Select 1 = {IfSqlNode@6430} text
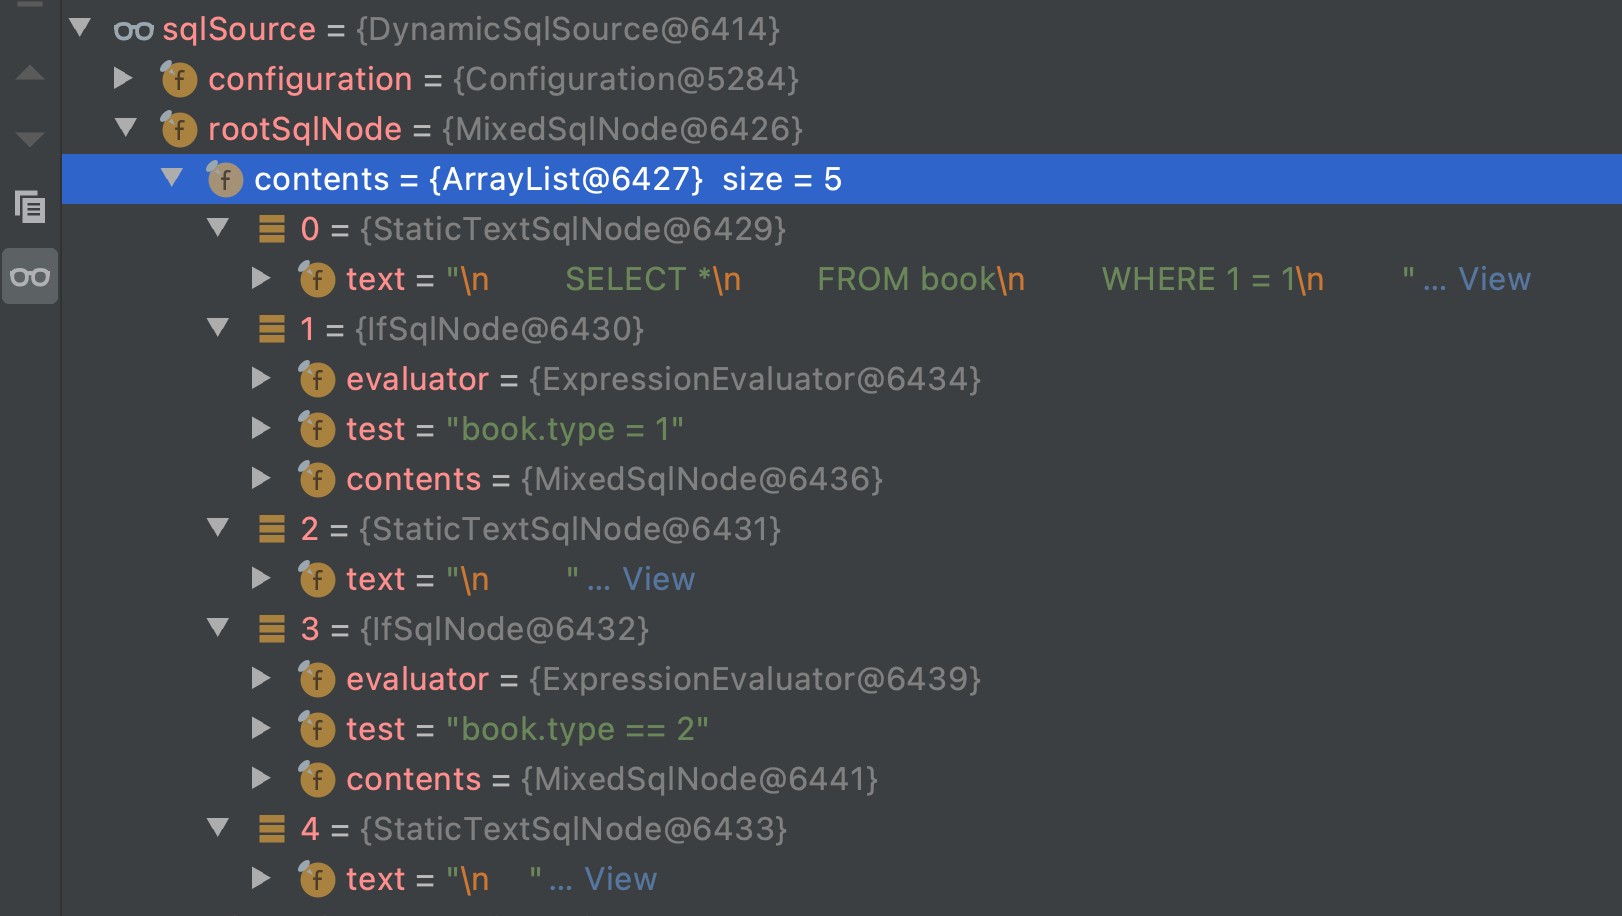 pos(472,329)
